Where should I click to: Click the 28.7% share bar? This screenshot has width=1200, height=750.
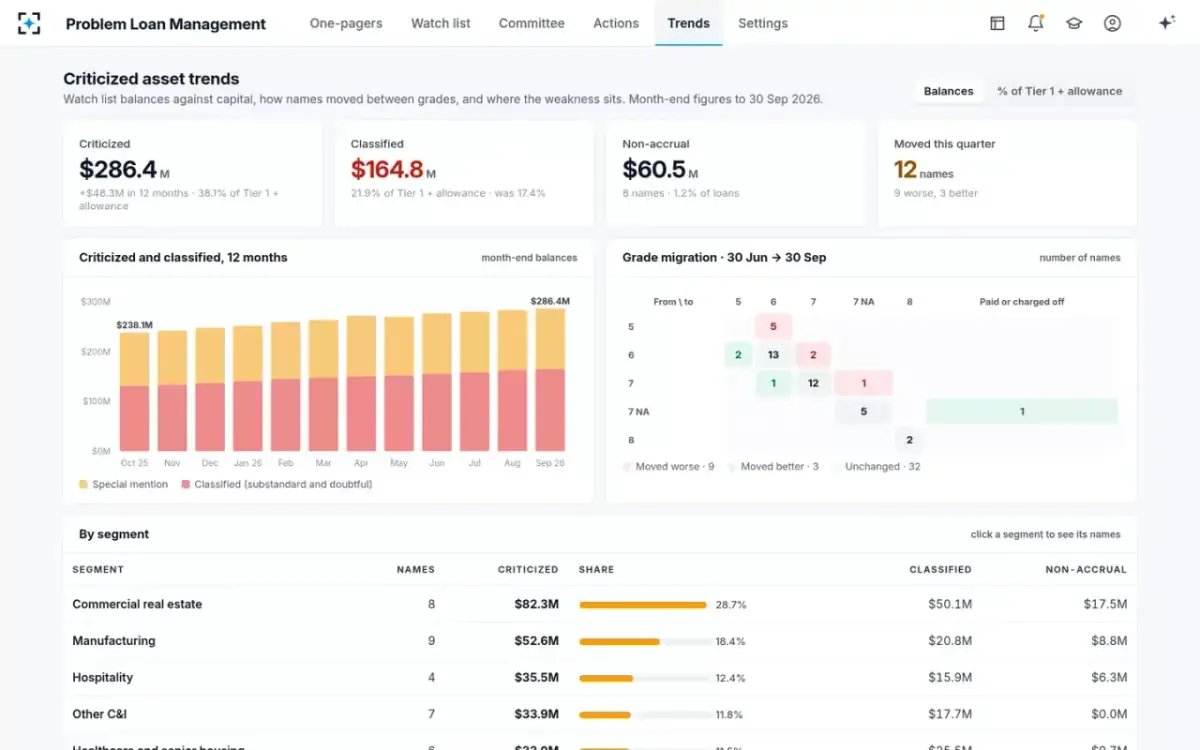click(643, 605)
